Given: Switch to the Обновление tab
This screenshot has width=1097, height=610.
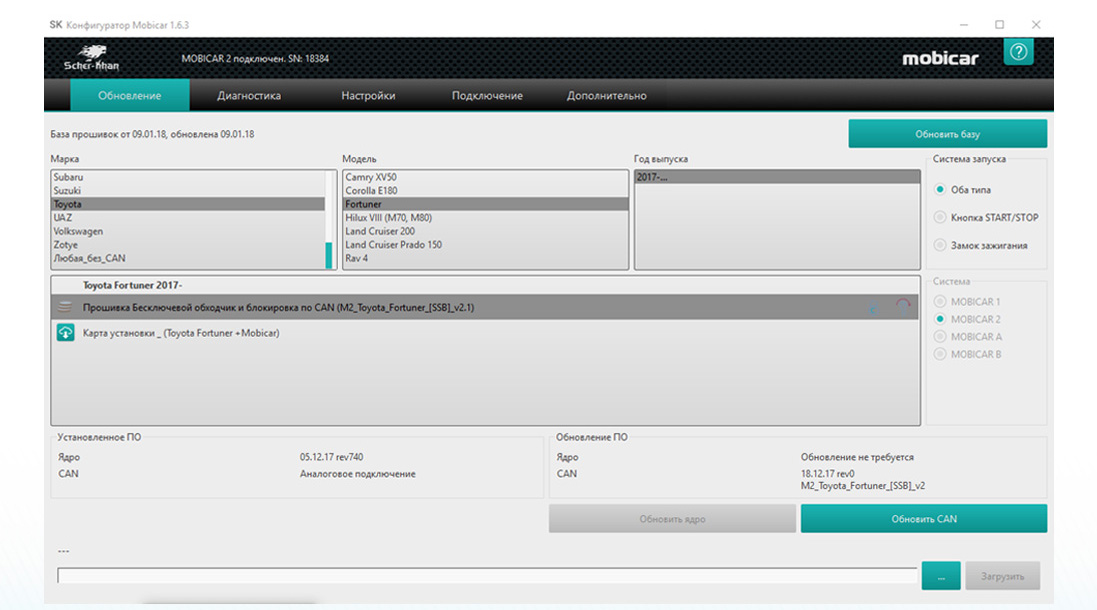Looking at the screenshot, I should point(129,95).
